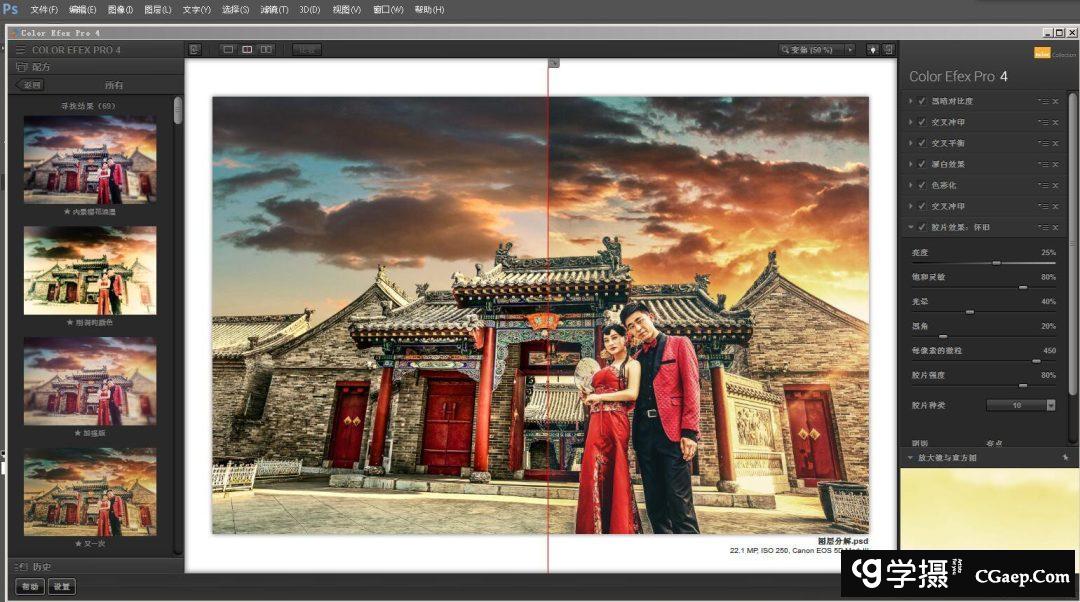This screenshot has width=1080, height=602.
Task: Open the zoom level 50% dropdown
Action: coord(850,49)
